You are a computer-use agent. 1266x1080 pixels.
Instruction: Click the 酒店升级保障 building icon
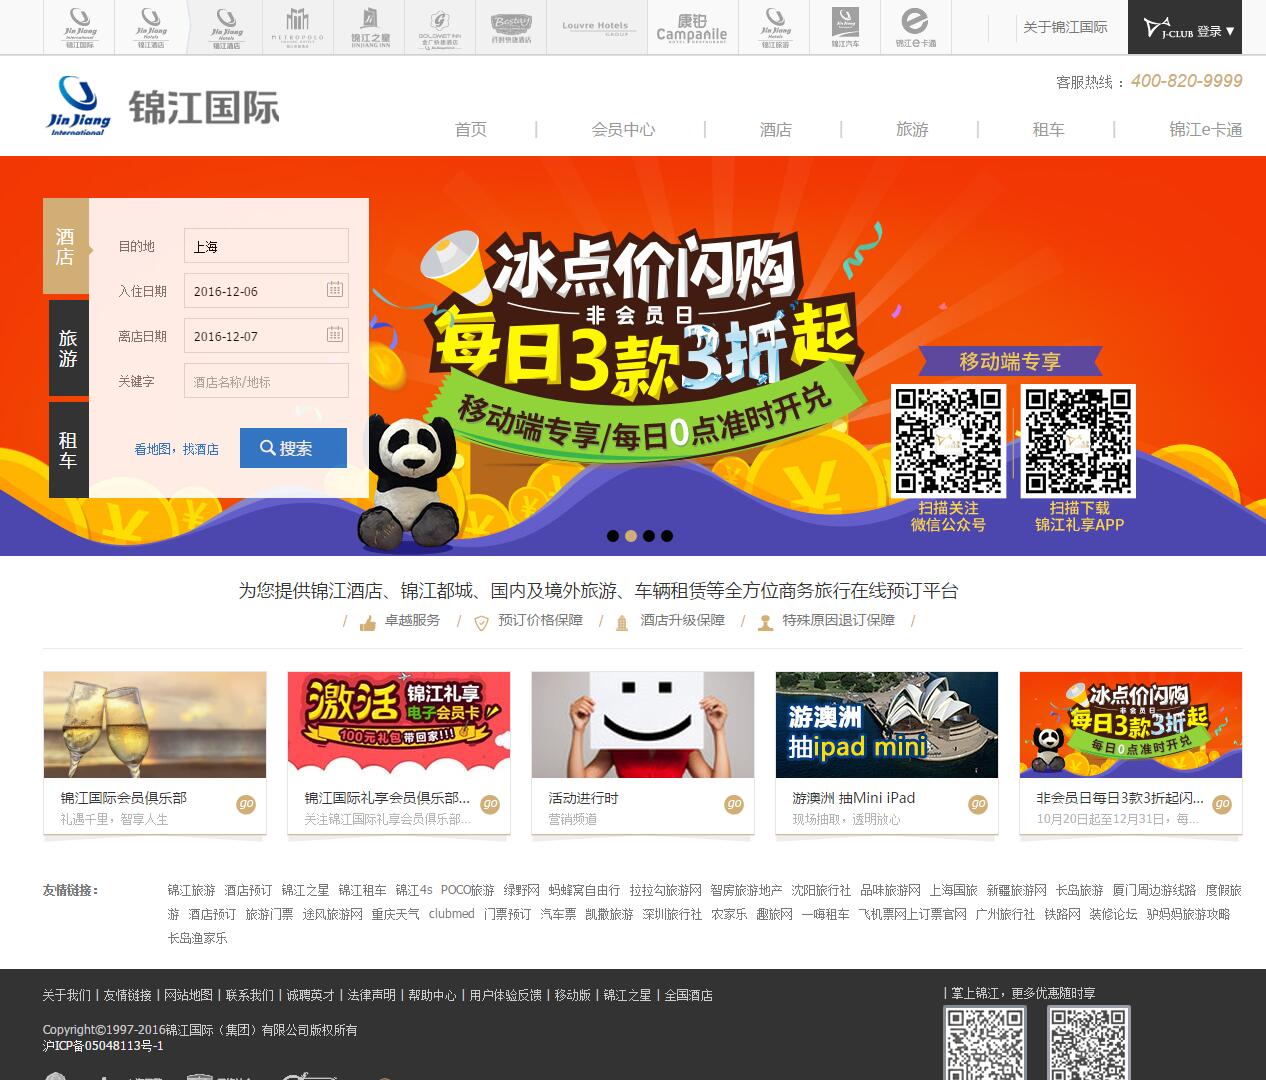[x=622, y=623]
